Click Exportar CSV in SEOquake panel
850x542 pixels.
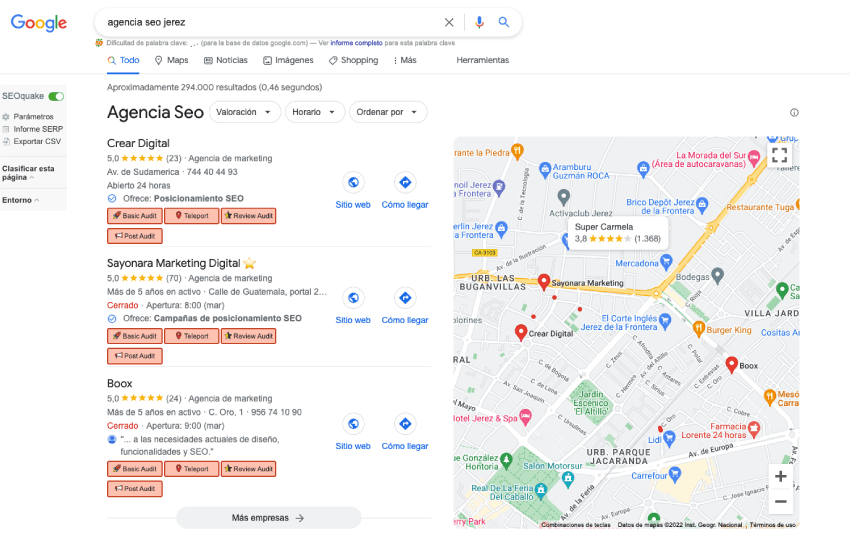point(31,141)
